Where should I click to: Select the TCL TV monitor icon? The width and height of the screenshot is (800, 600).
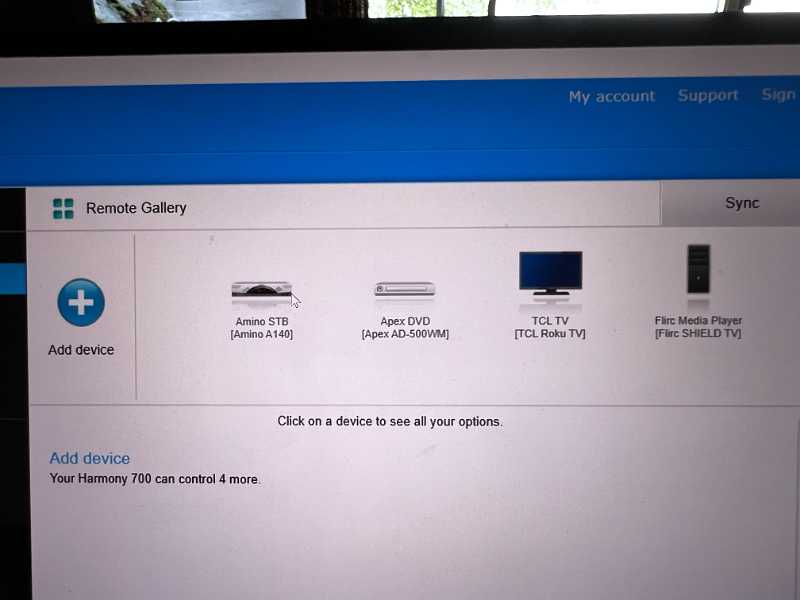[550, 274]
